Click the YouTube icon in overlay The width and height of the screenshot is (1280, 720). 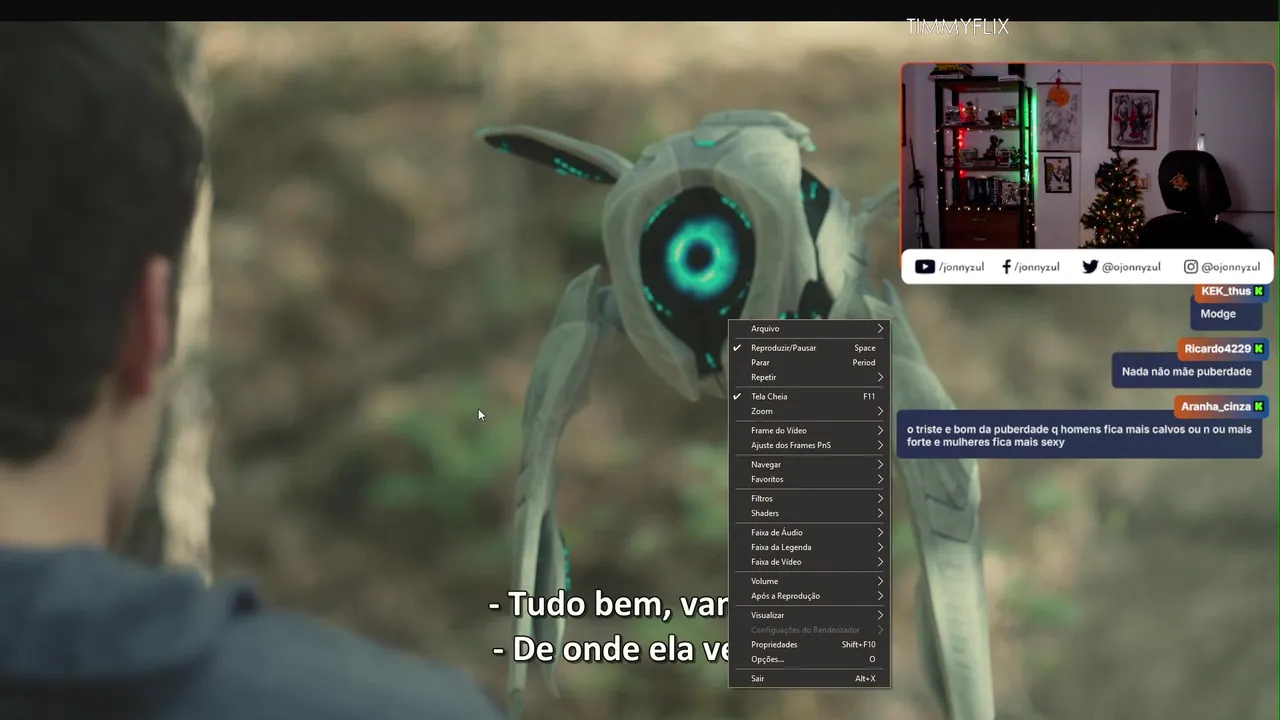pos(925,267)
